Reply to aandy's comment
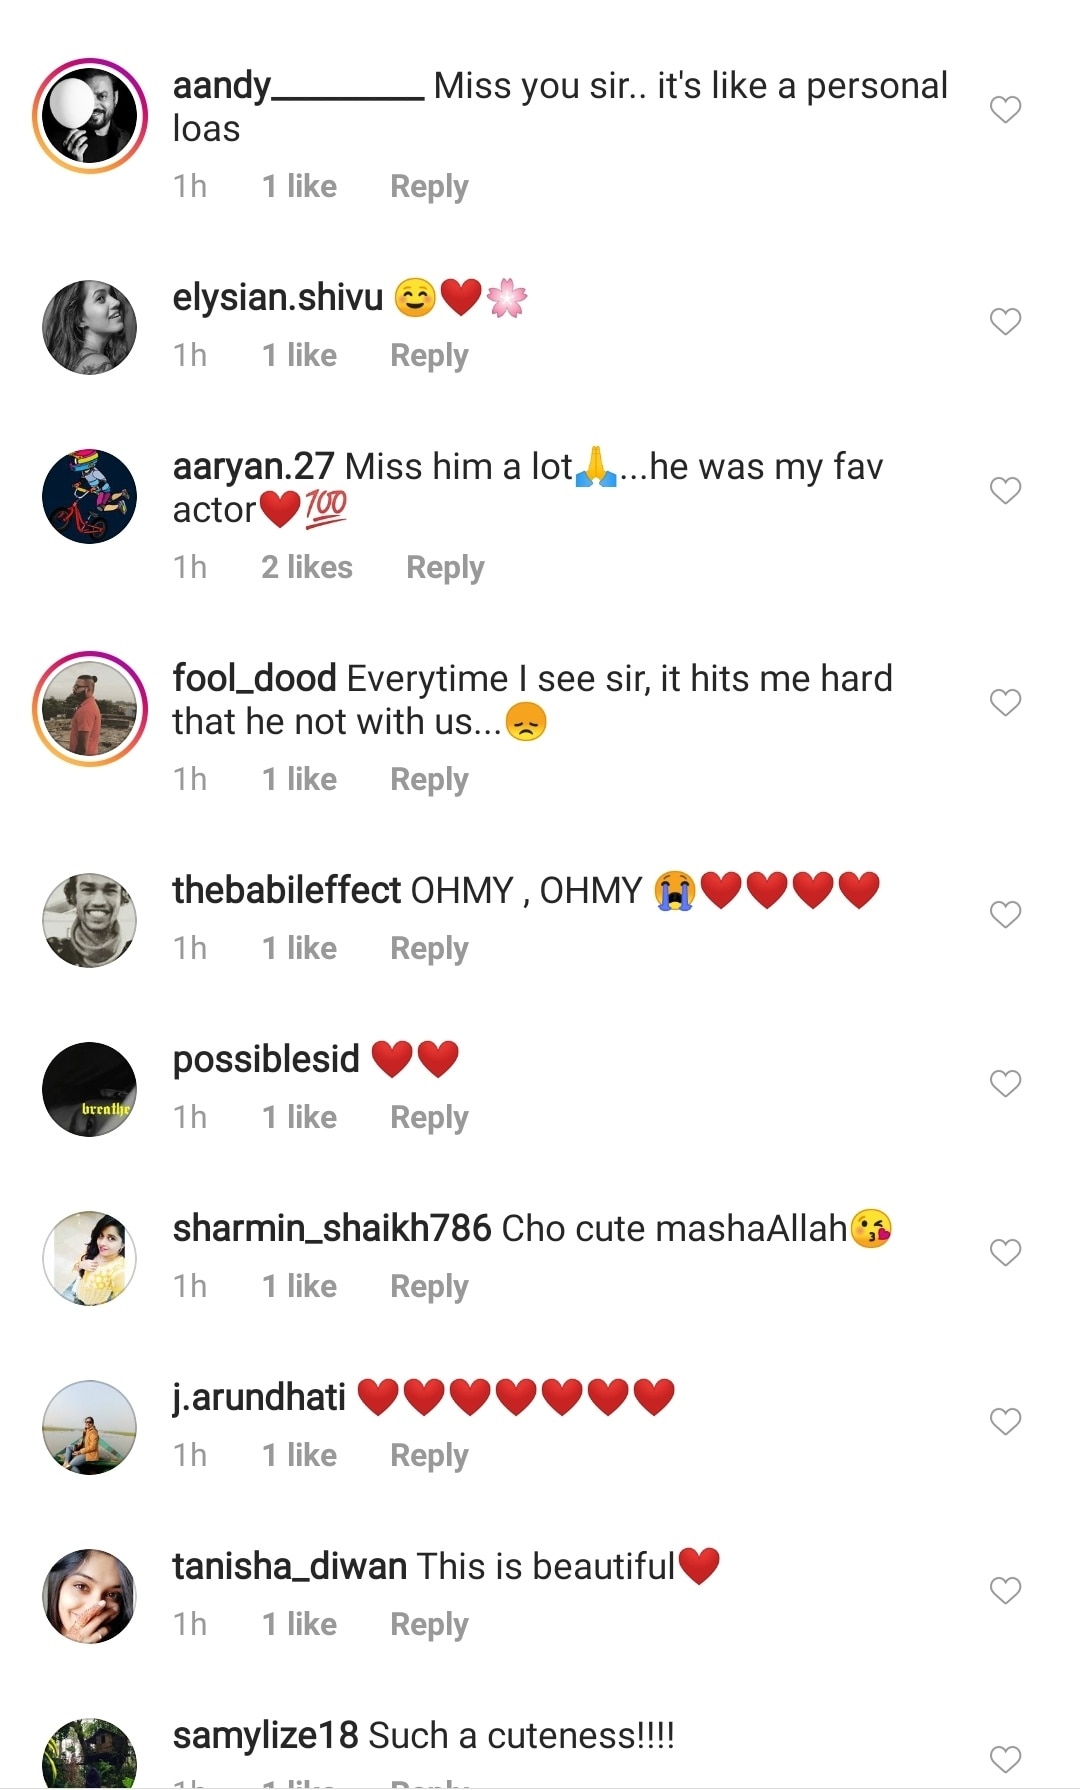The image size is (1080, 1790). tap(429, 187)
